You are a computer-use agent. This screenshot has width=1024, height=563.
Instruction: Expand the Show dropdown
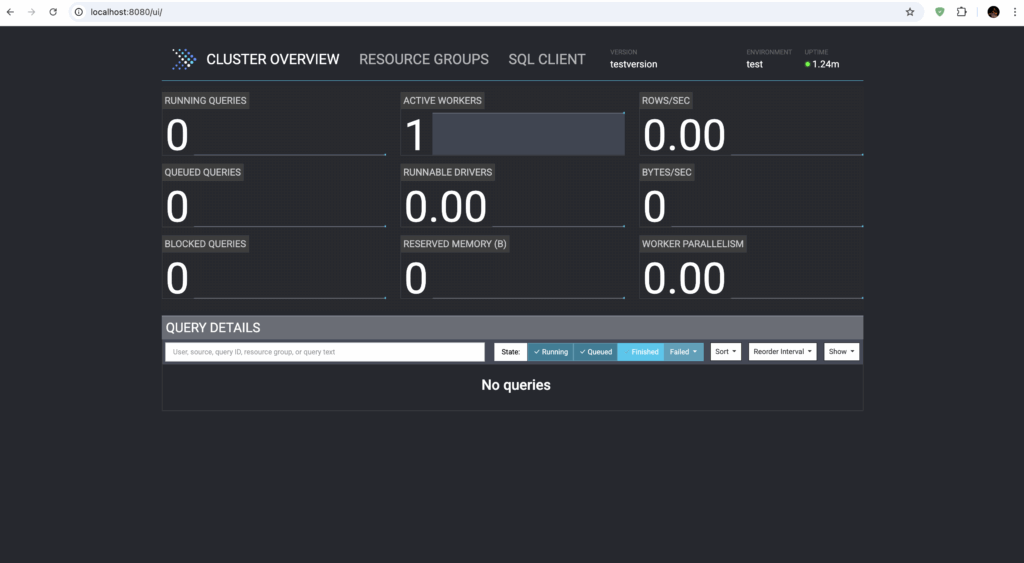pos(841,352)
